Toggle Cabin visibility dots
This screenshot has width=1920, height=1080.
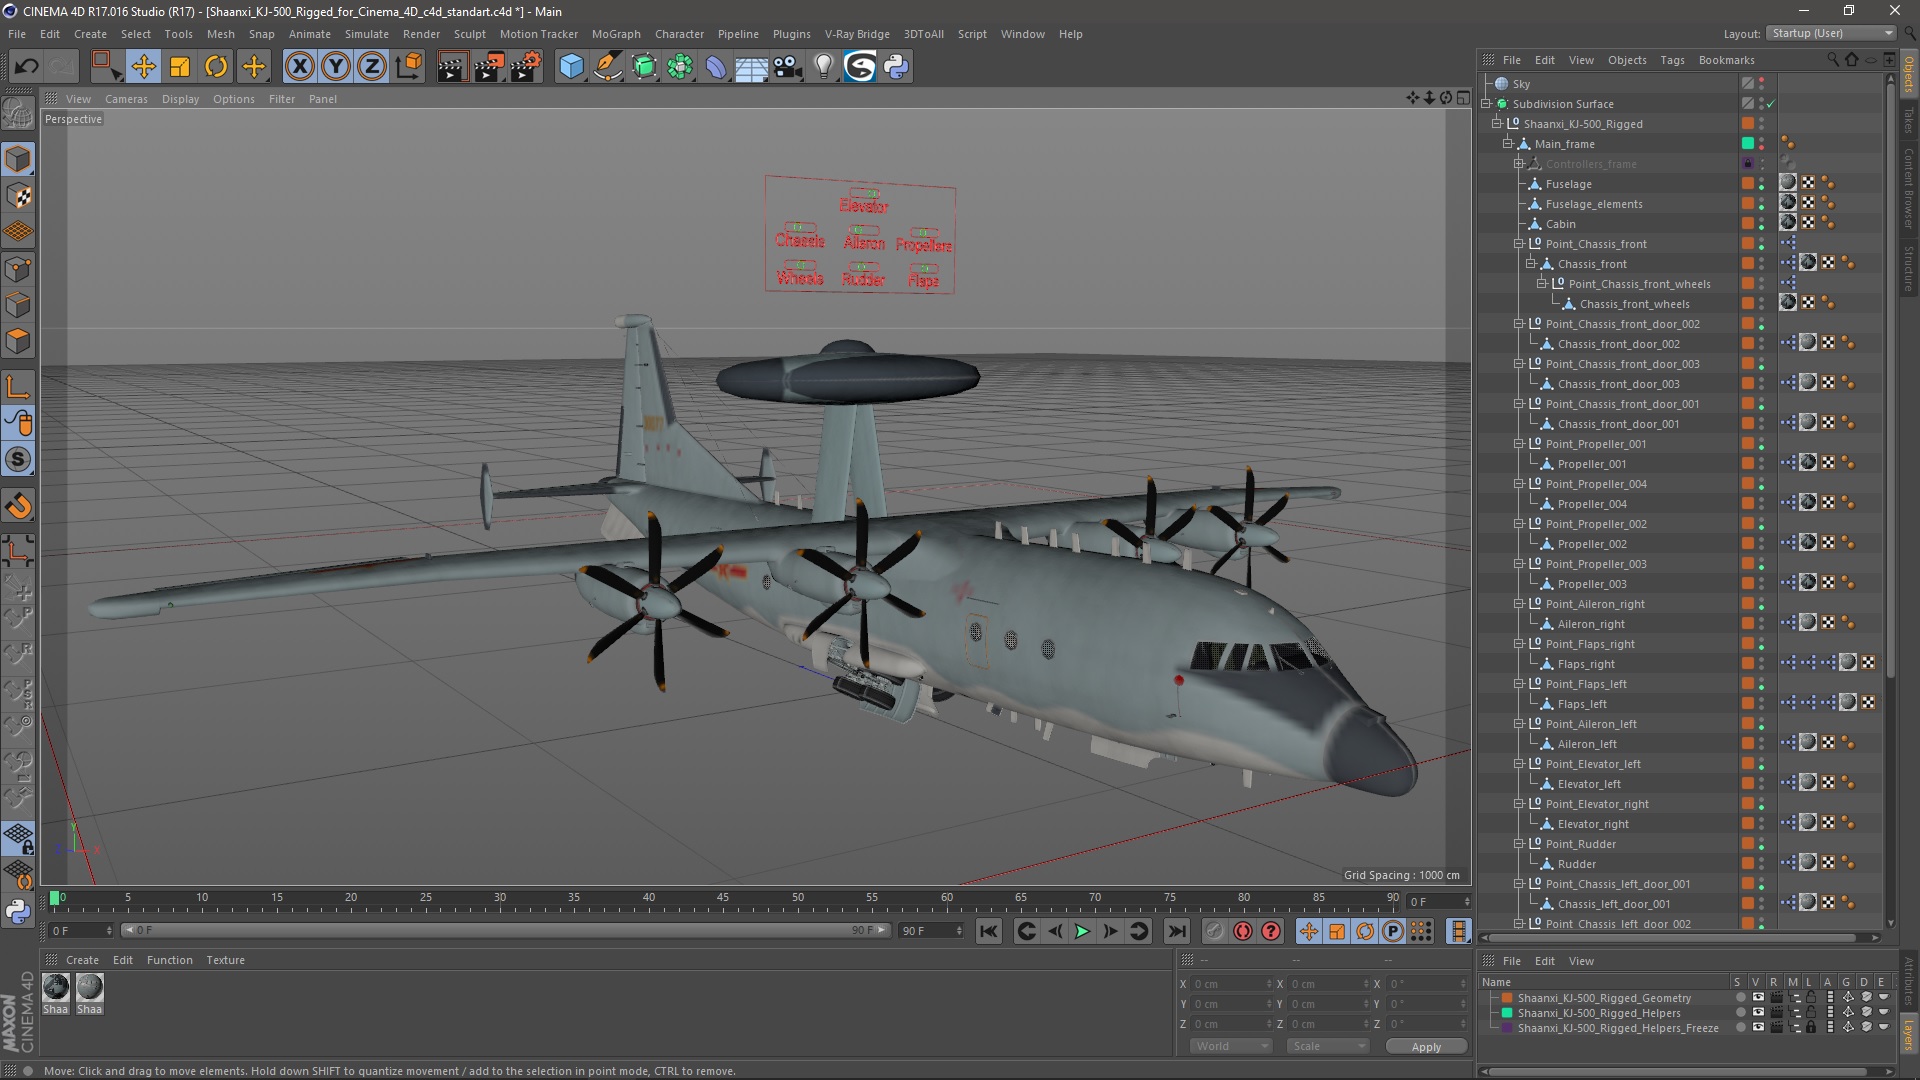pos(1762,224)
